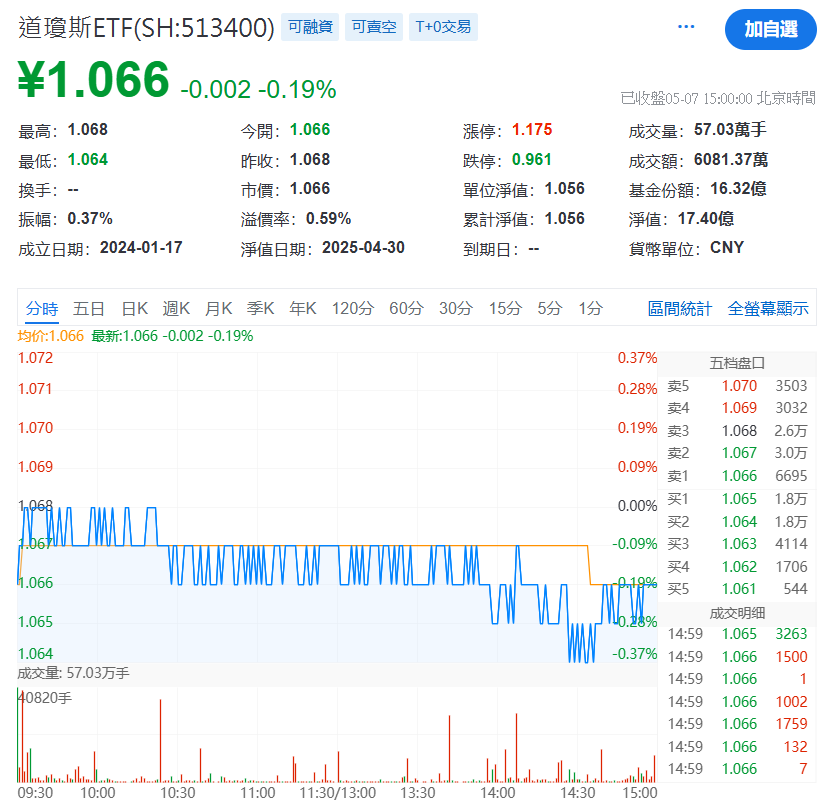Click the 振幅 value 0.37%

tap(90, 218)
